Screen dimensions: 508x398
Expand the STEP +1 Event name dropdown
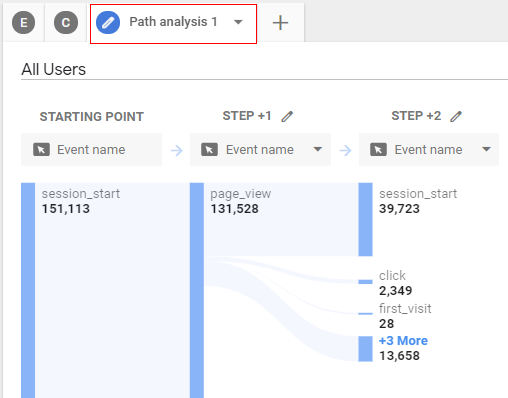click(x=318, y=149)
